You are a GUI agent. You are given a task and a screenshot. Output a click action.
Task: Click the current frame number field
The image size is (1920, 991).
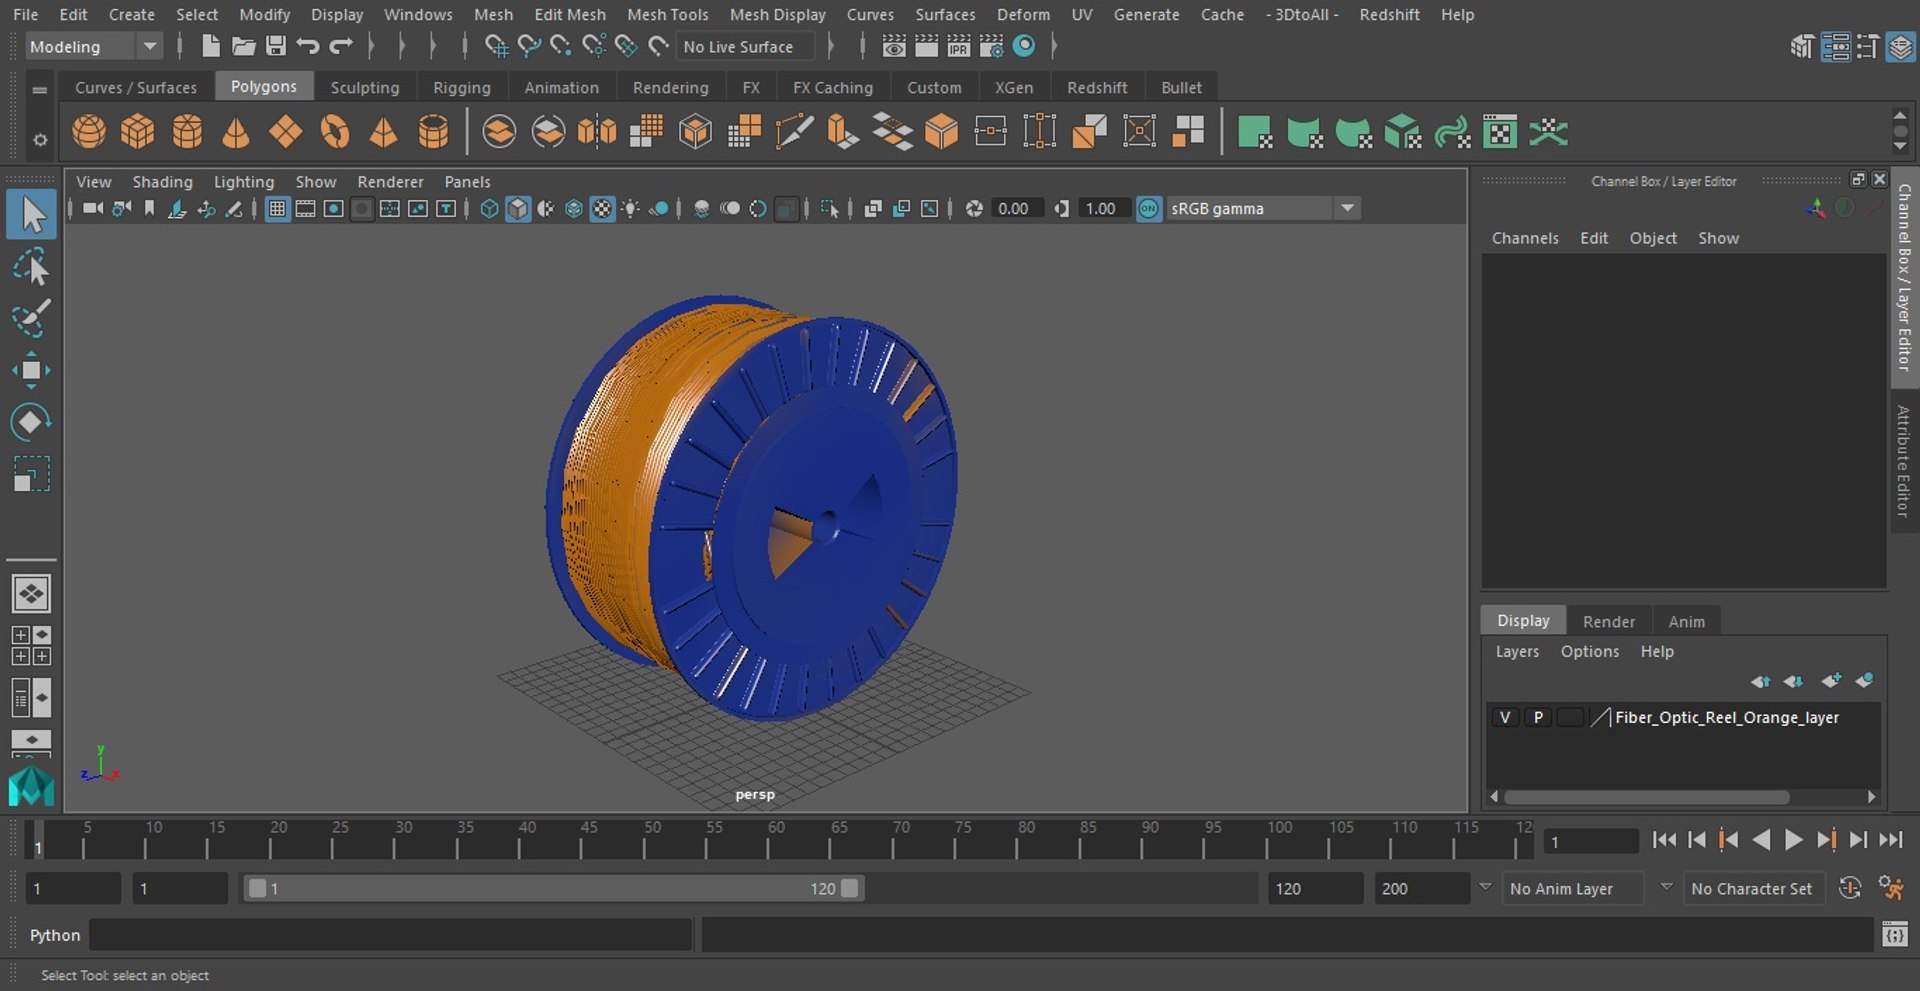pyautogui.click(x=1591, y=841)
